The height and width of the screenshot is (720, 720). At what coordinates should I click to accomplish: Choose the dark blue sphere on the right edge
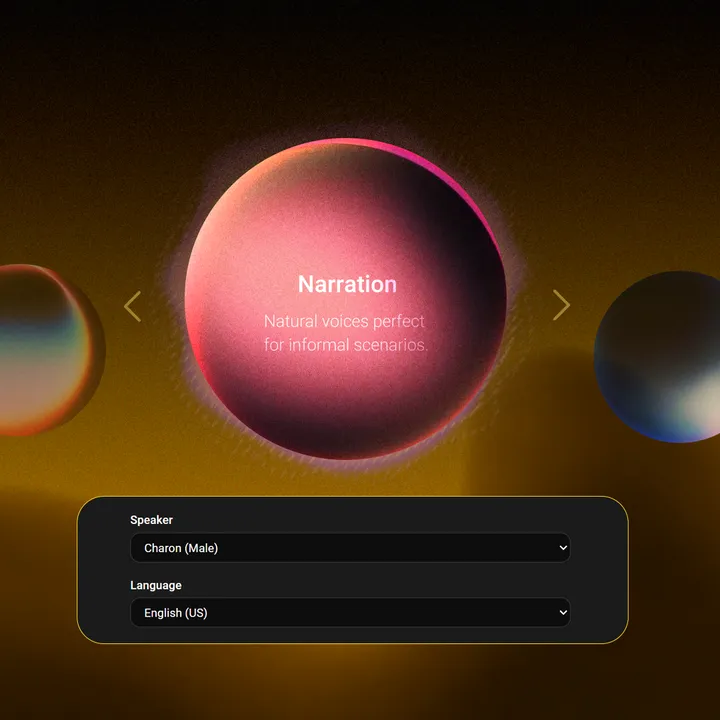[657, 357]
